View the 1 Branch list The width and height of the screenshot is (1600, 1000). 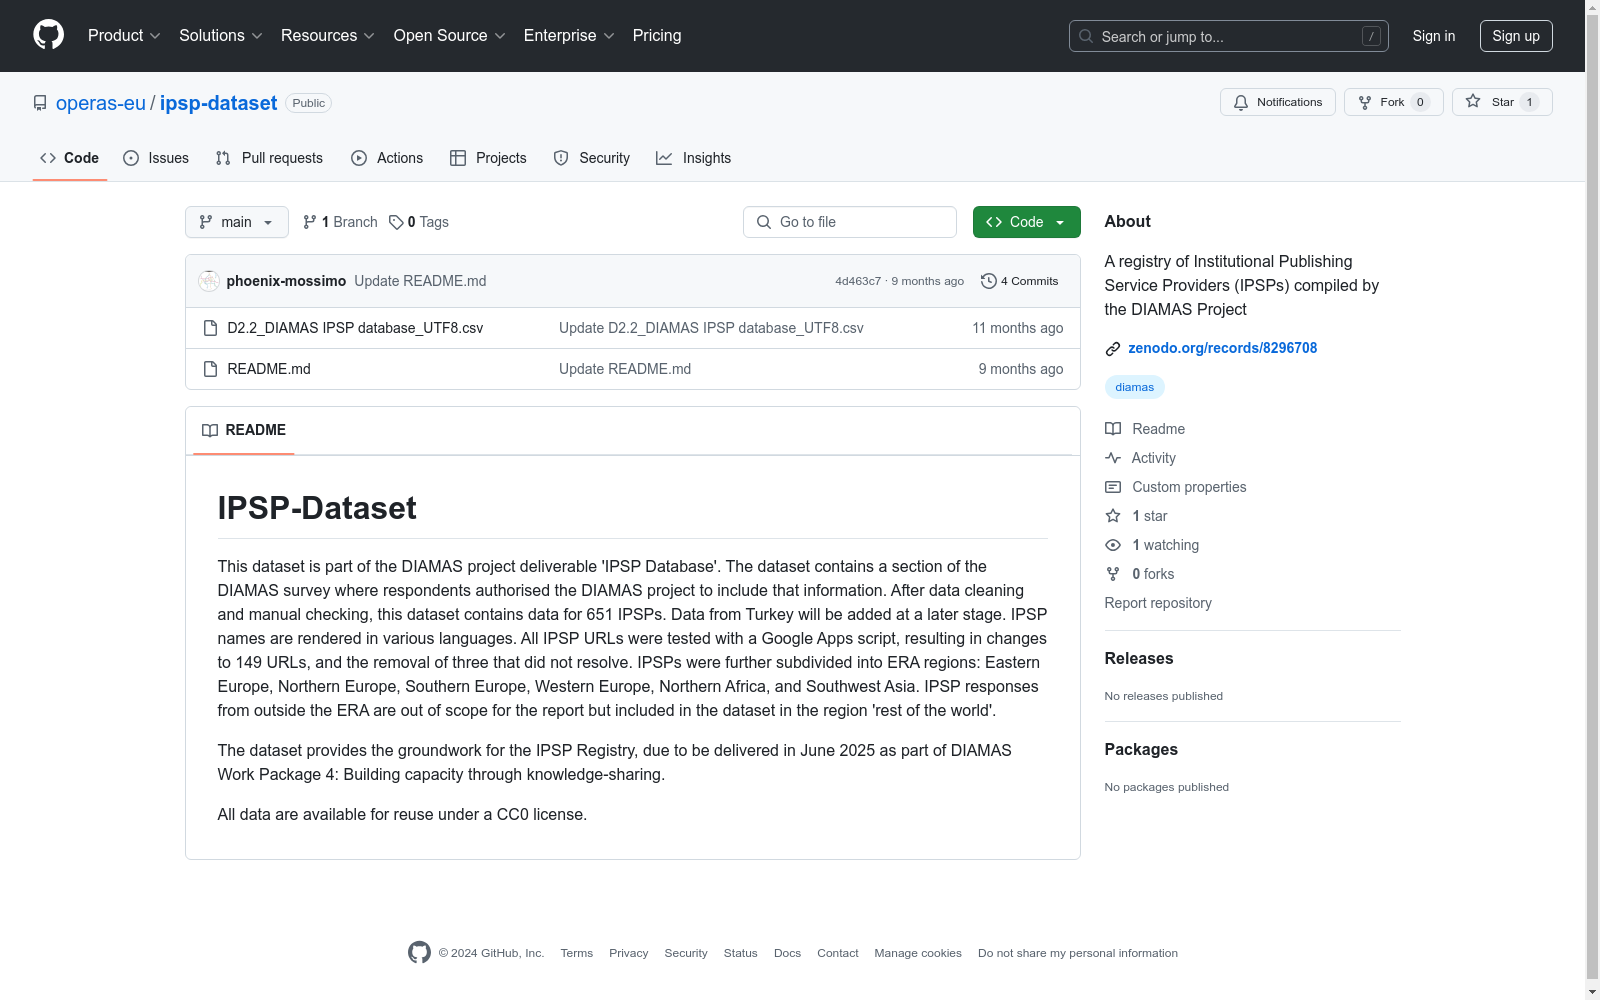[x=340, y=222]
